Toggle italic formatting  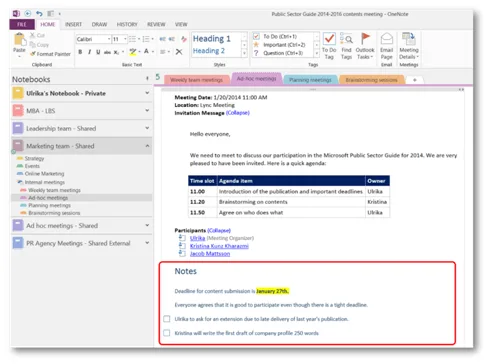pyautogui.click(x=89, y=52)
